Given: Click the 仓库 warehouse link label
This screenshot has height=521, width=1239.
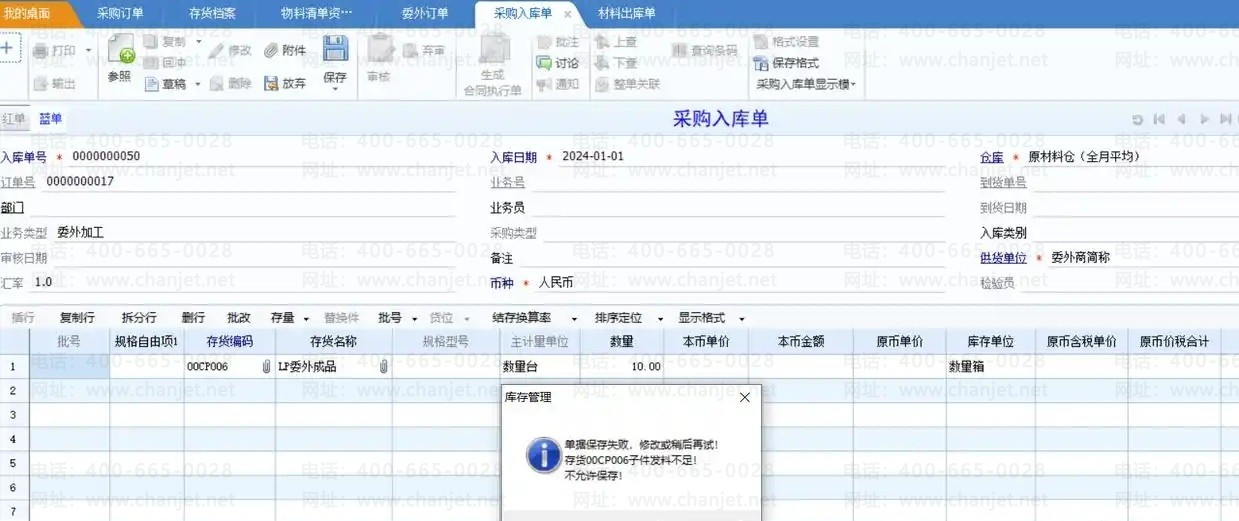Looking at the screenshot, I should (991, 157).
